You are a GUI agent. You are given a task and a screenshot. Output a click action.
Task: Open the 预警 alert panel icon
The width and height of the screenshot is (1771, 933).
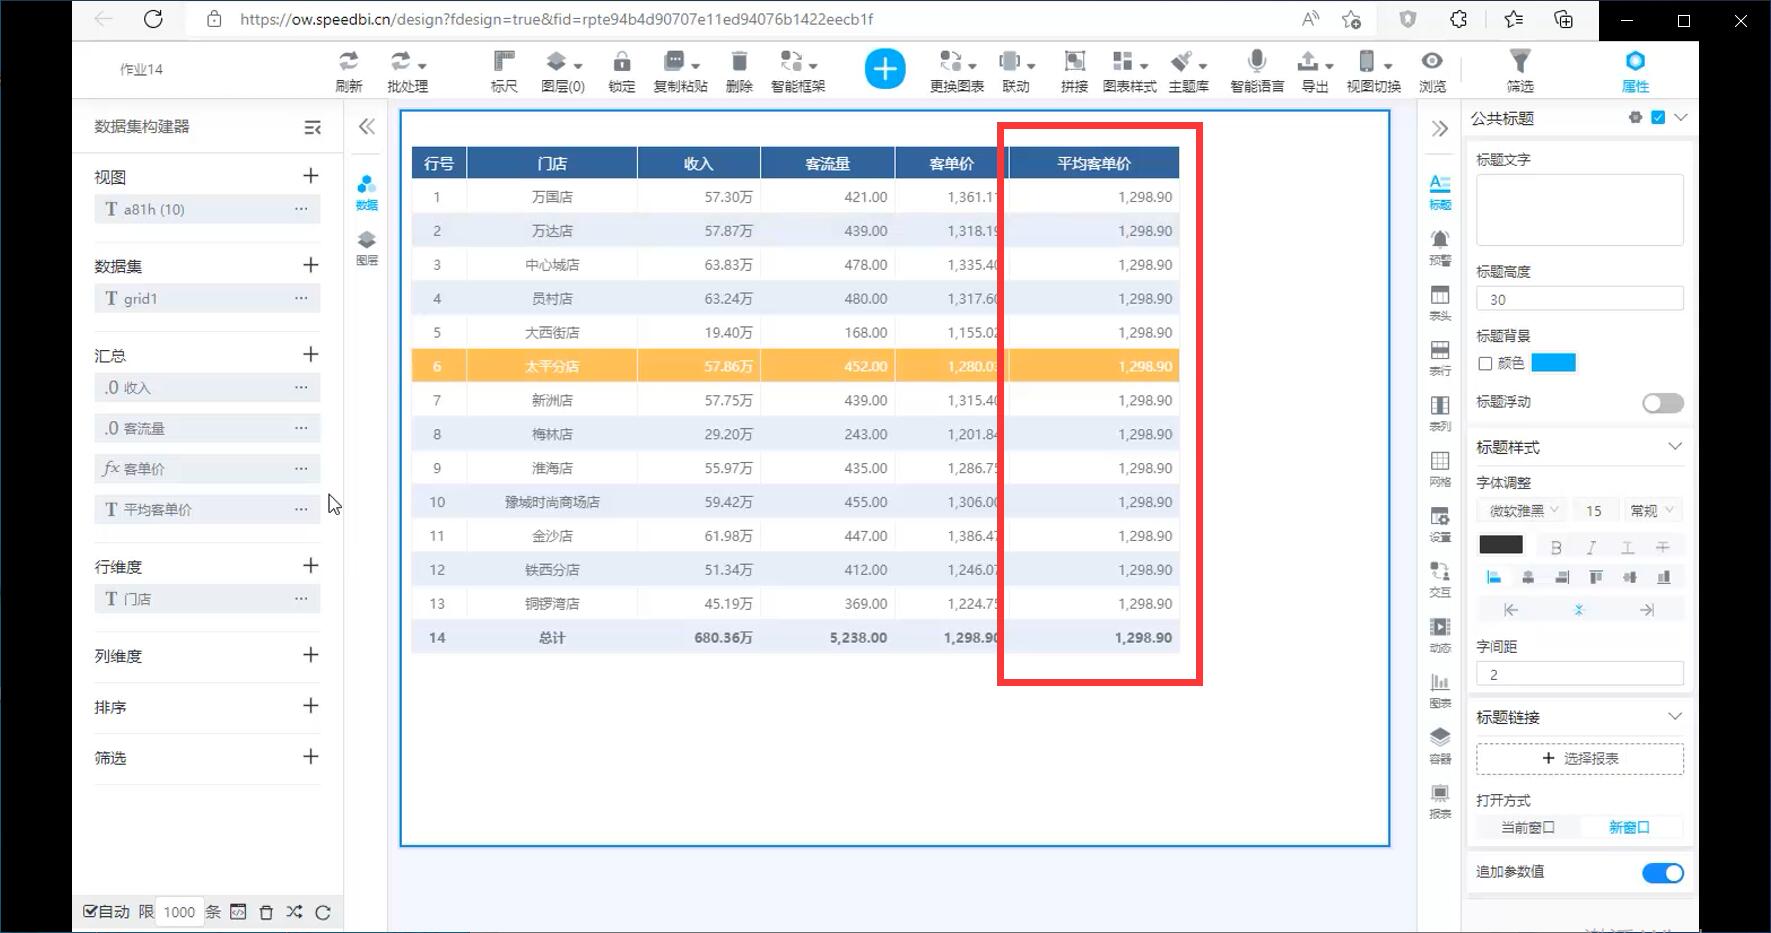[x=1439, y=245]
